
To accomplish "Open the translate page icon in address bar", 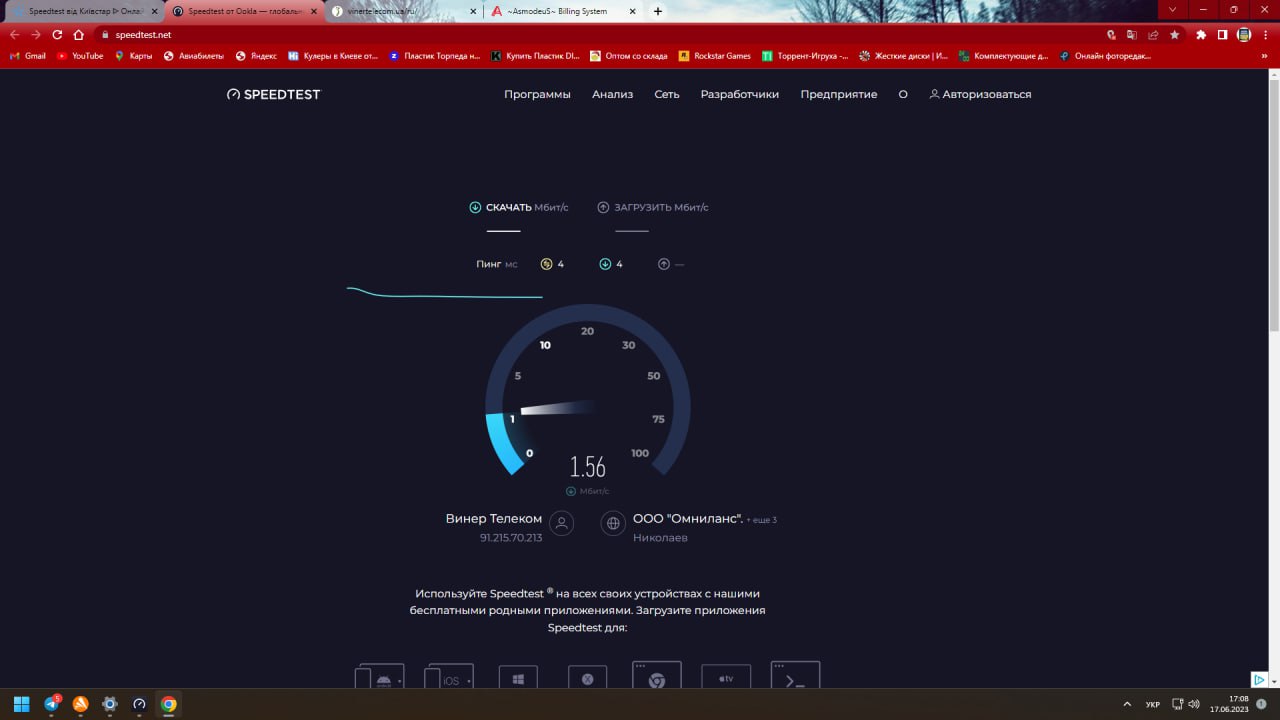I will pos(1132,34).
